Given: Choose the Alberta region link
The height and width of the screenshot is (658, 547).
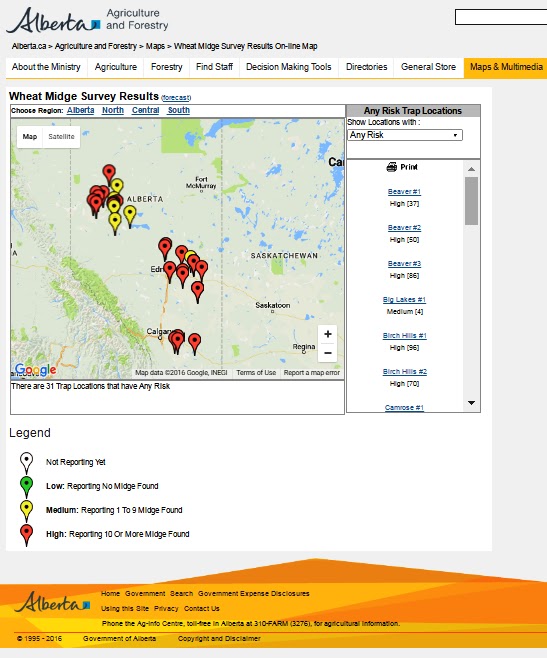Looking at the screenshot, I should point(81,110).
